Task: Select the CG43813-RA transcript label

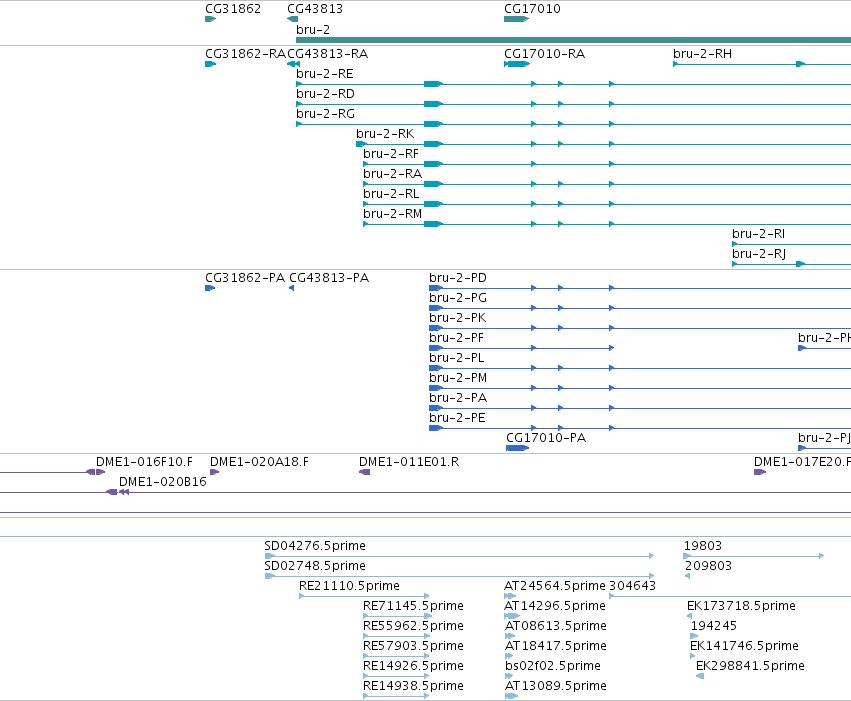Action: click(327, 54)
